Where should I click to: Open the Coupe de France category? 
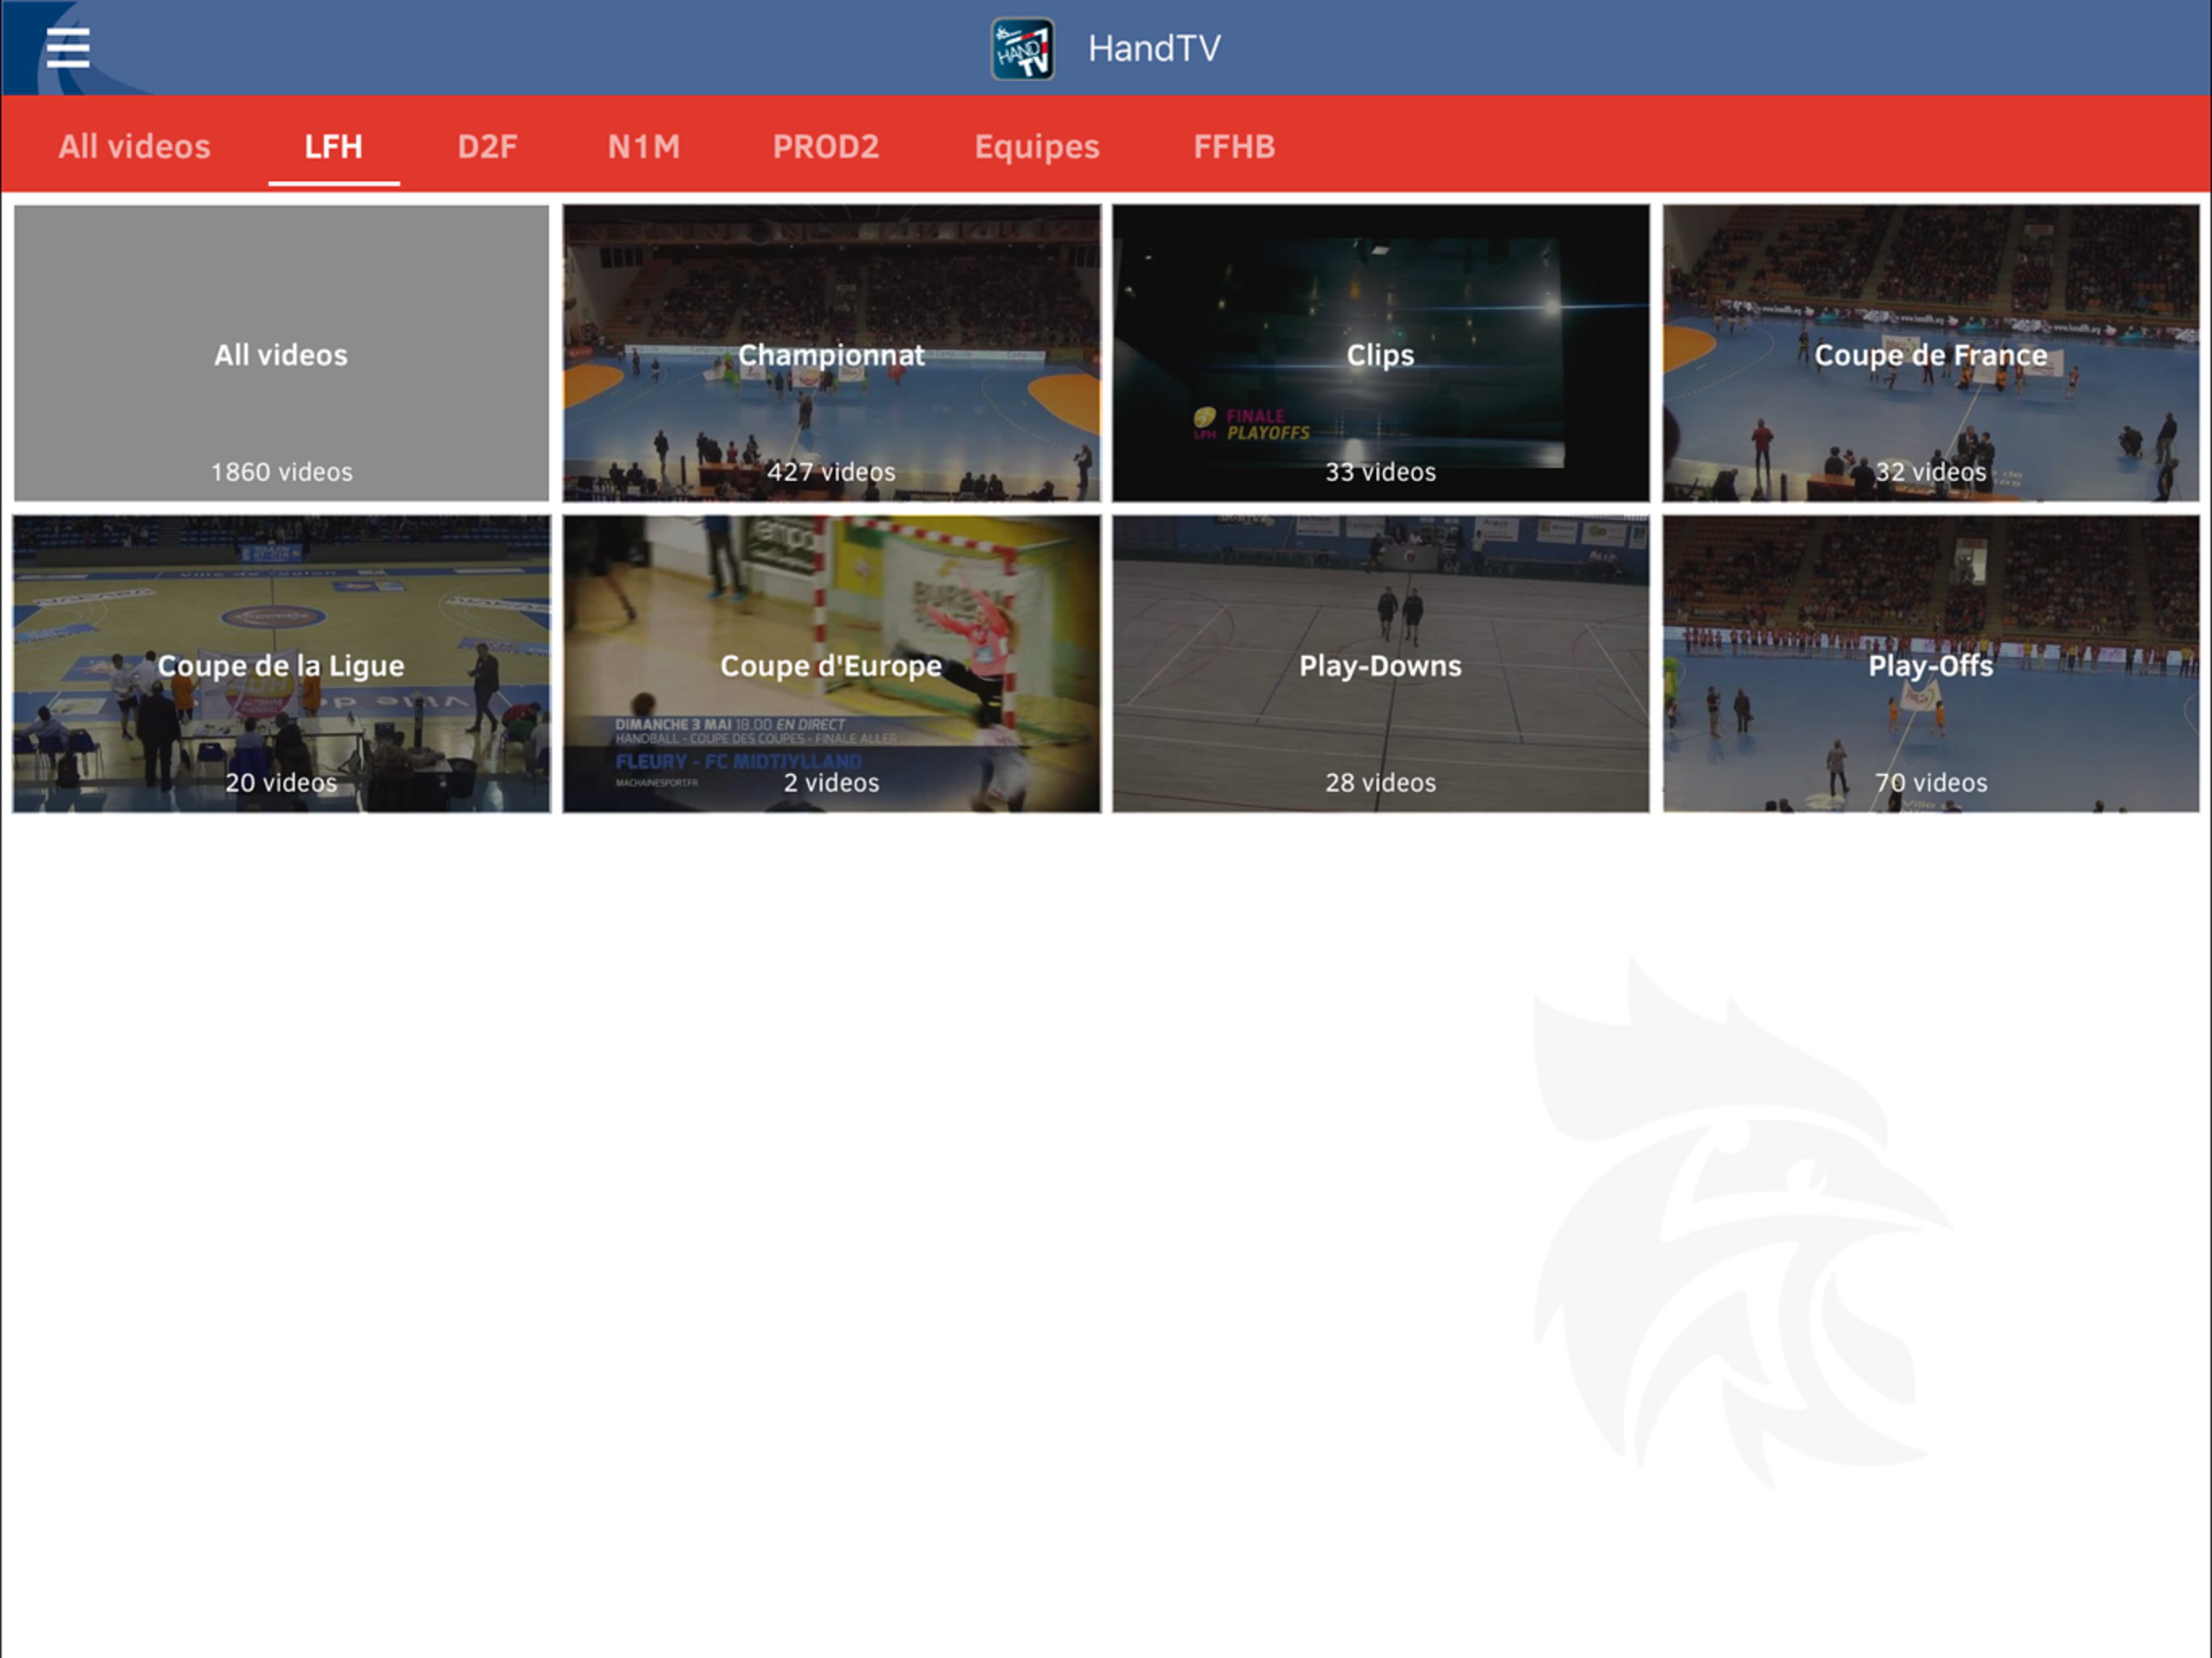(x=1930, y=353)
